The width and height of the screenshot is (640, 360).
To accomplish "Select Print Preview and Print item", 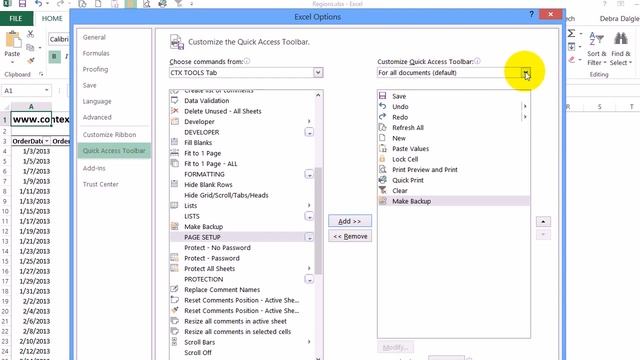I will [x=453, y=170].
